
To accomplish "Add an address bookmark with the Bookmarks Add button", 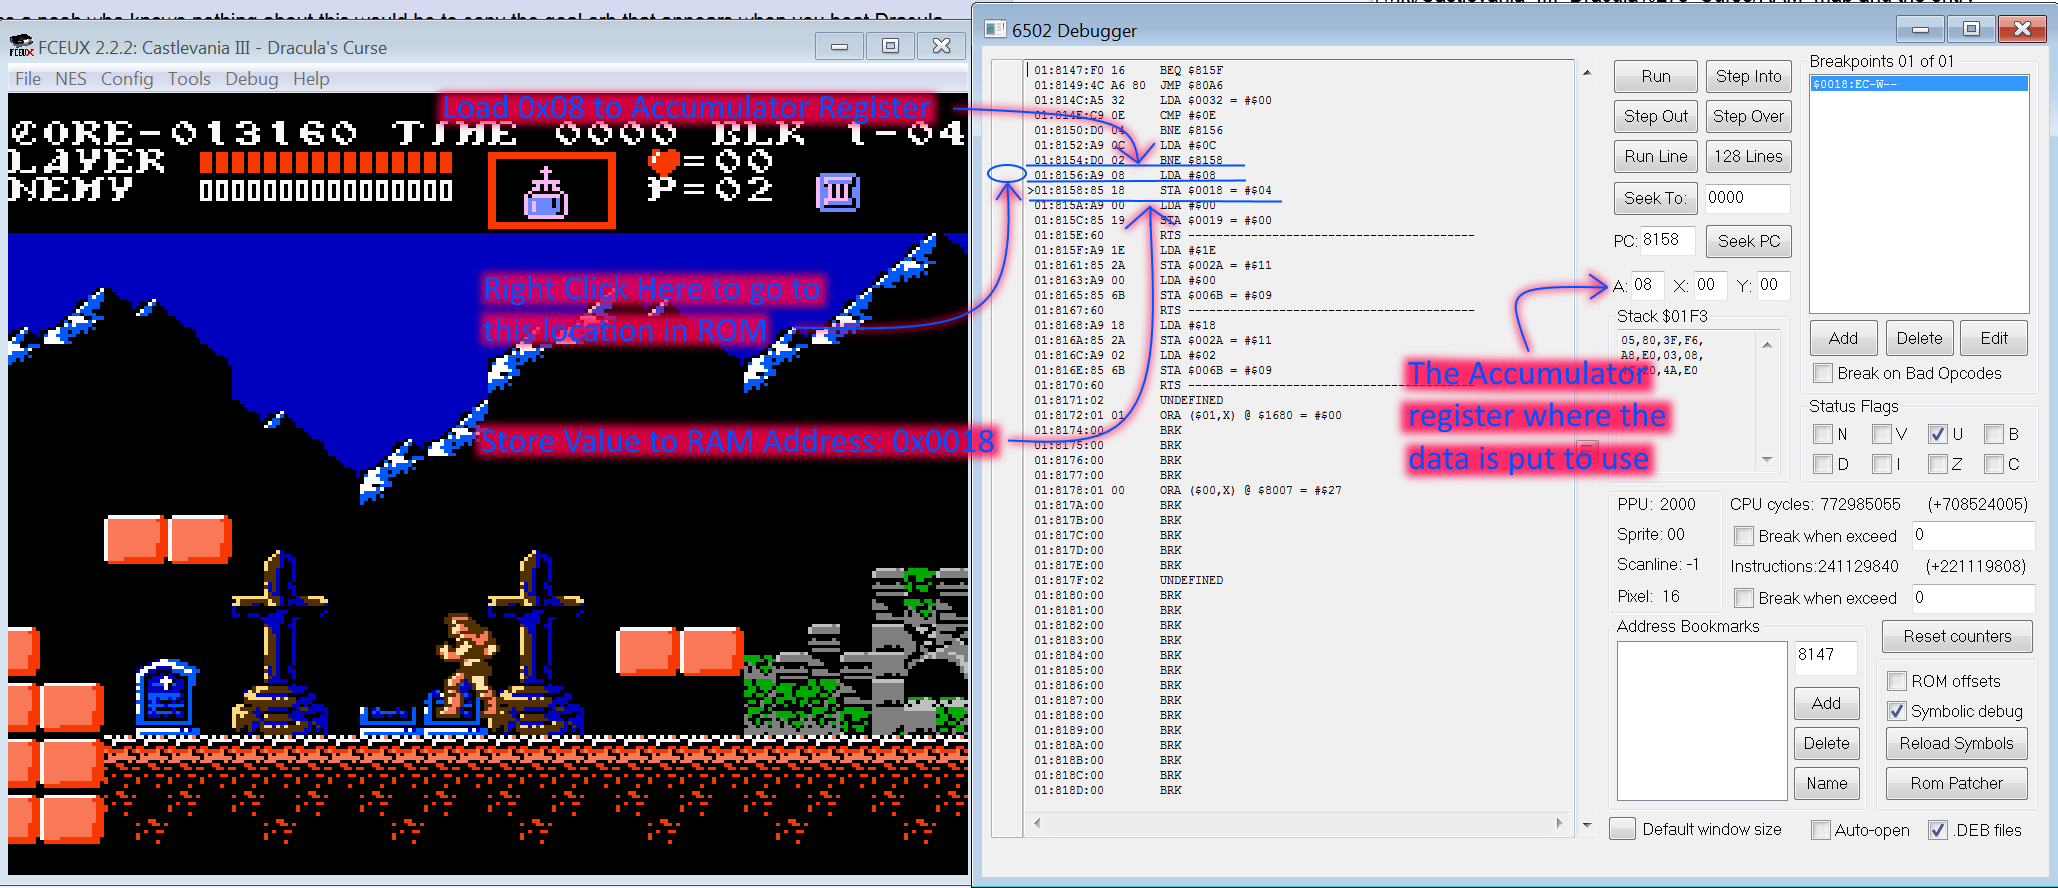I will point(1826,703).
